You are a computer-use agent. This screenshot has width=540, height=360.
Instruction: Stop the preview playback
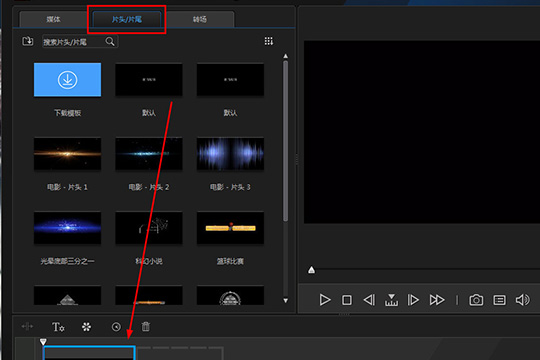tap(347, 300)
